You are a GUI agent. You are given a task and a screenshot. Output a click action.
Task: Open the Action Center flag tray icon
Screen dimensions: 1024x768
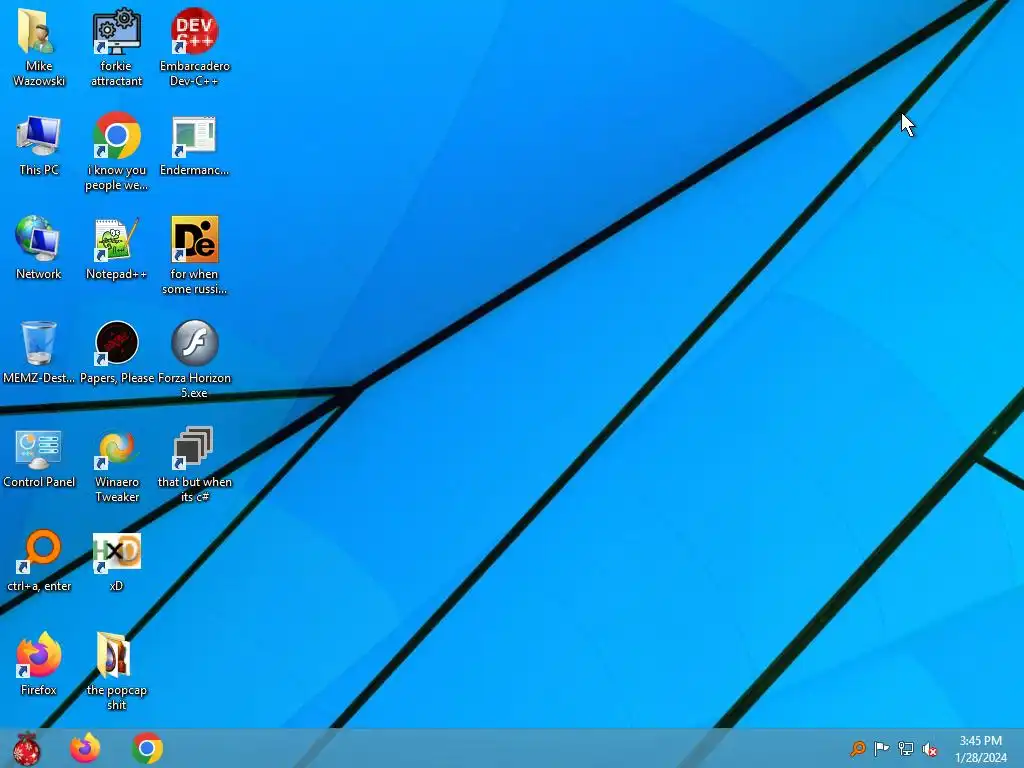pos(882,748)
